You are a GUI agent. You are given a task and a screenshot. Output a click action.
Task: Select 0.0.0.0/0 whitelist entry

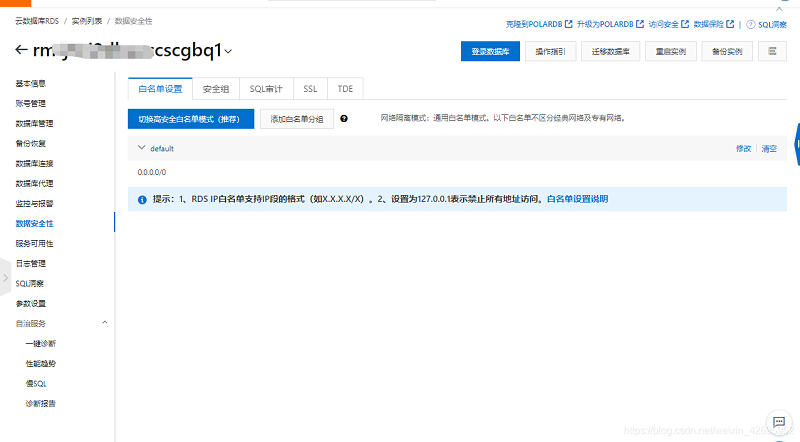[152, 173]
